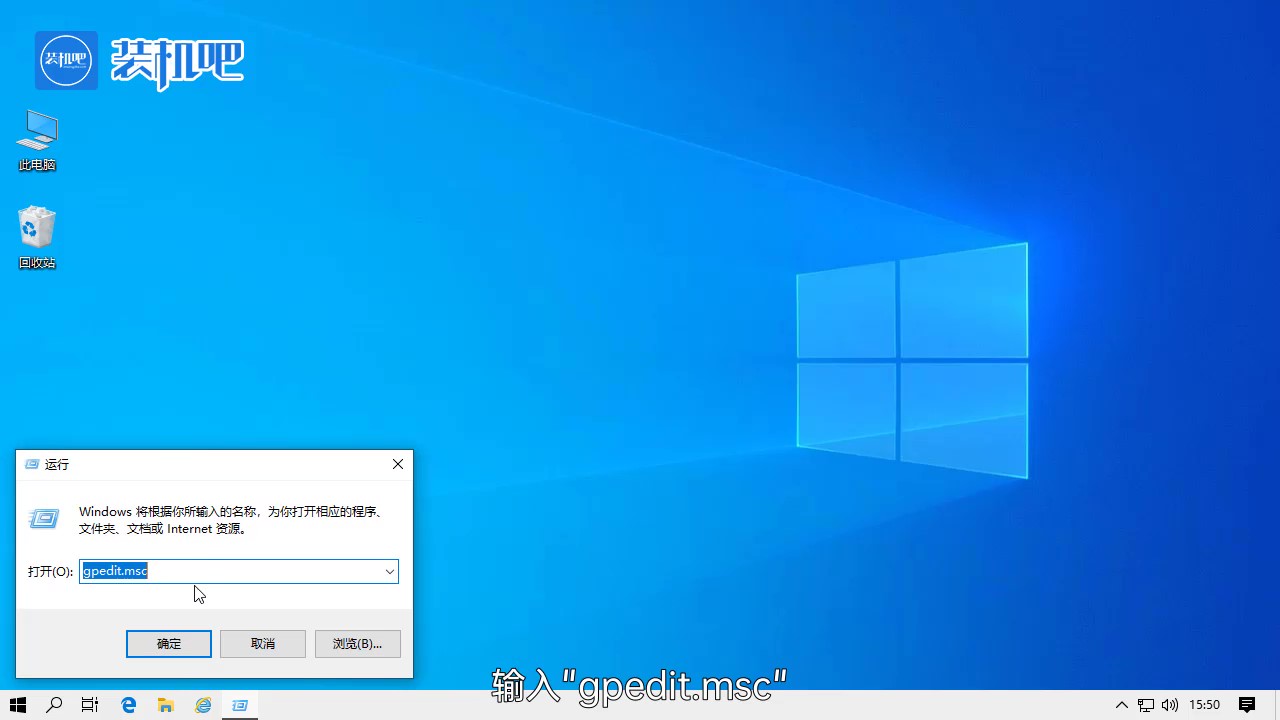This screenshot has width=1280, height=720.
Task: Open the volume control in the tray
Action: pos(1169,705)
